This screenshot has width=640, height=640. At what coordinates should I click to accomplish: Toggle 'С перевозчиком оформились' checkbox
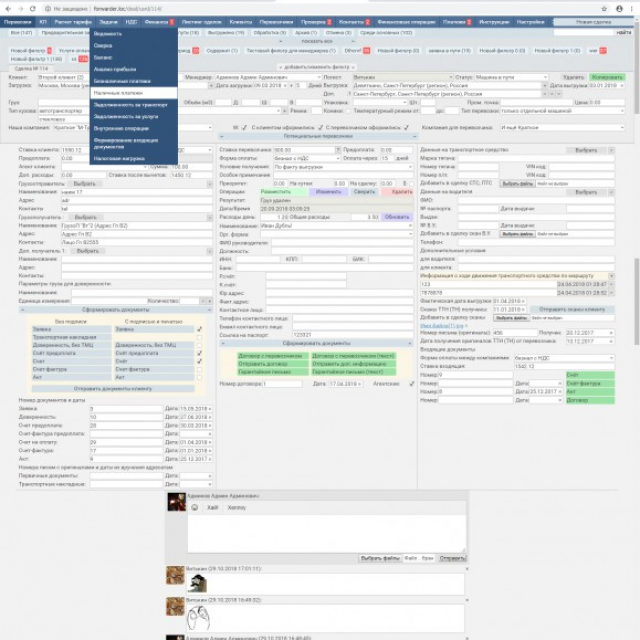[406, 128]
